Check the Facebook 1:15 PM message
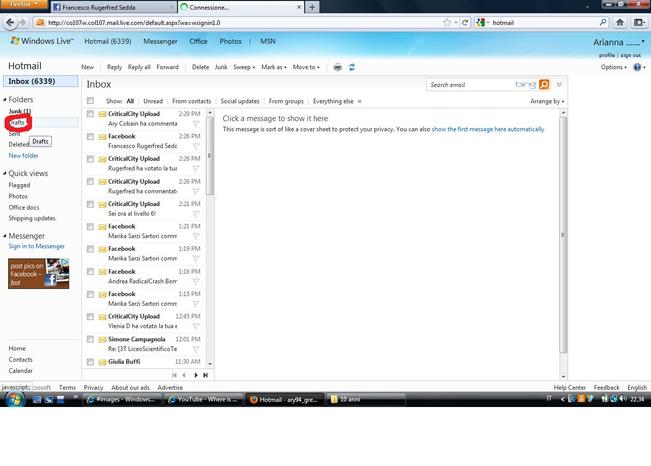Viewport: 651px width, 466px height. click(x=90, y=294)
